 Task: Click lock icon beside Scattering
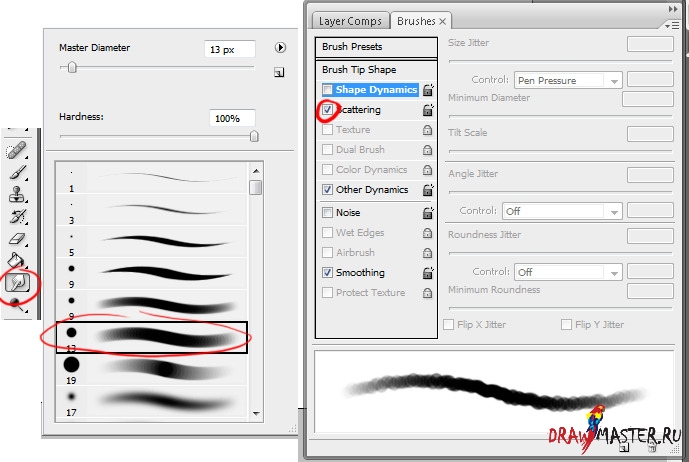428,110
